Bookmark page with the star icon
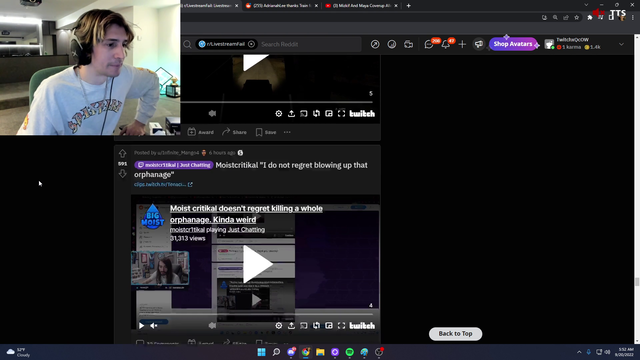Viewport: 640px width, 360px height. 576,18
